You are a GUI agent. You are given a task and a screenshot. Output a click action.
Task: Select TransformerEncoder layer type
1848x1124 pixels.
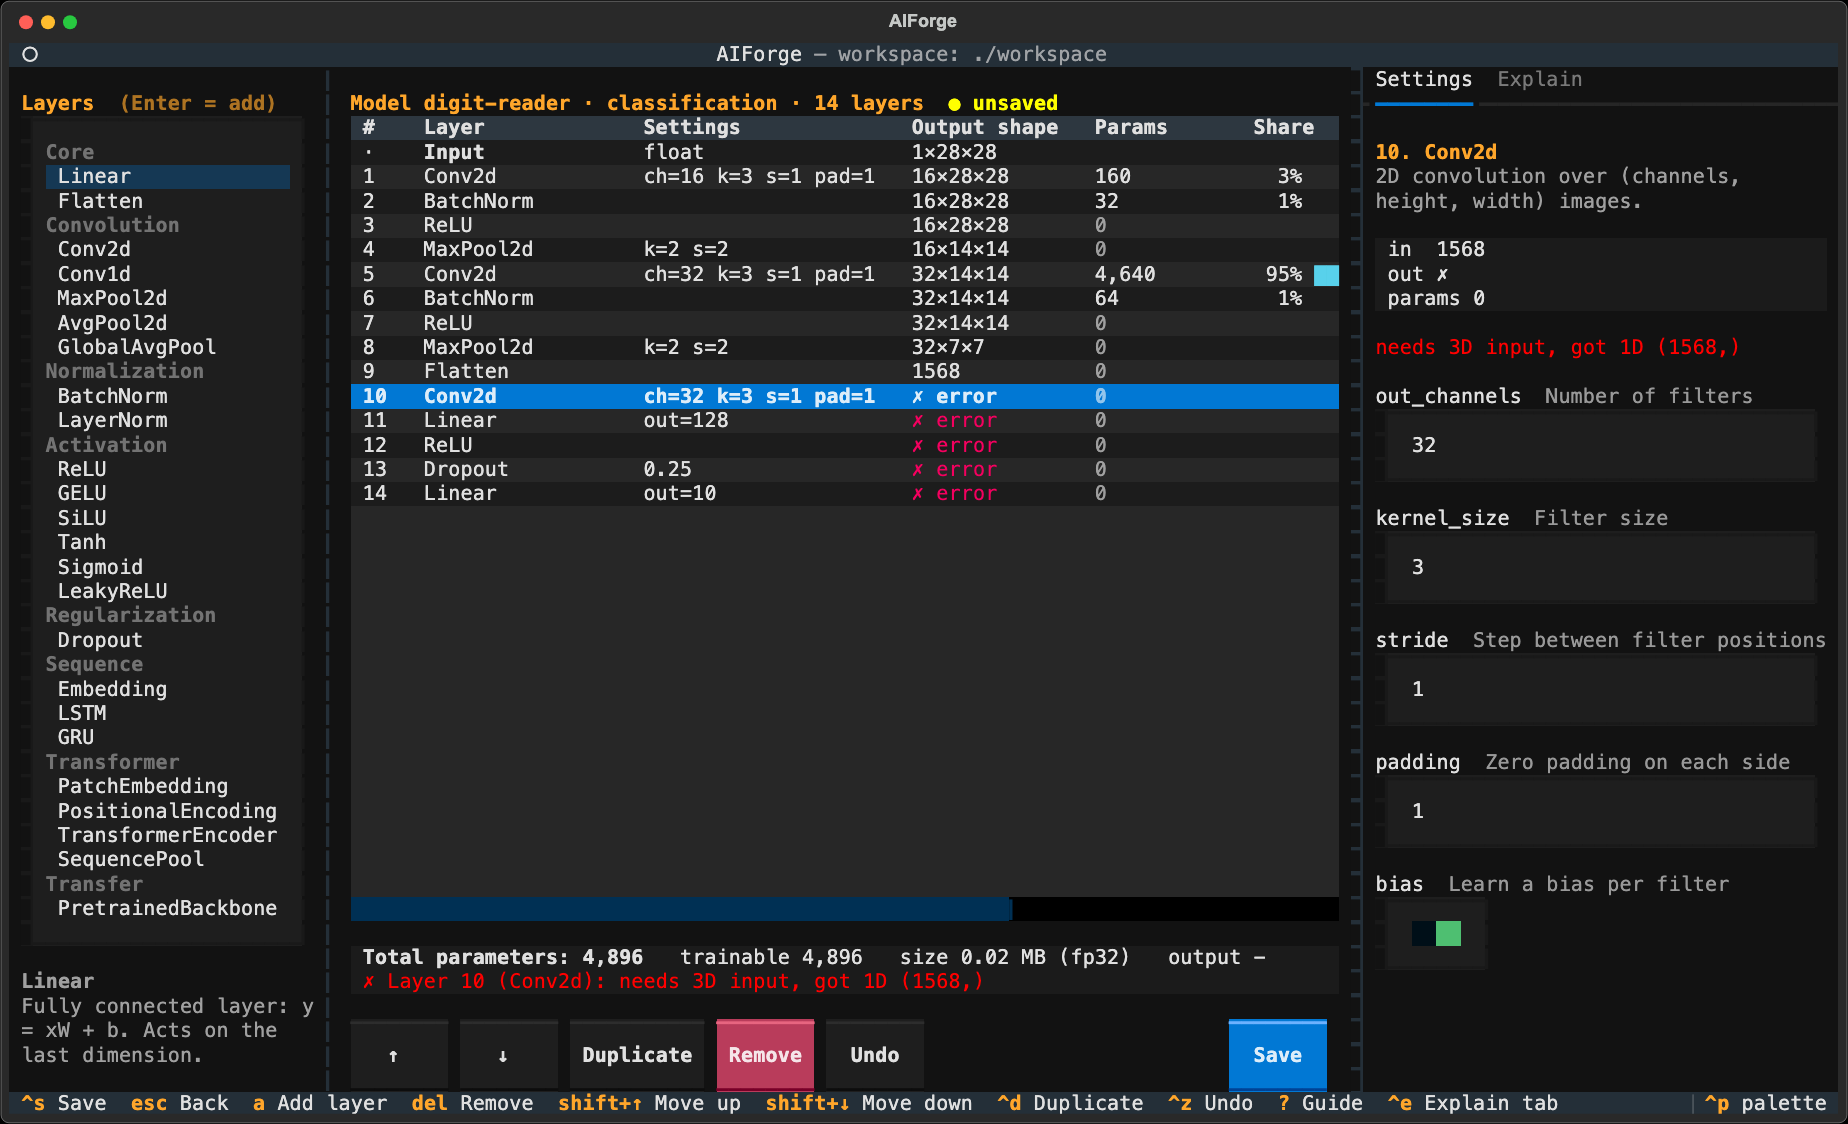pos(167,835)
